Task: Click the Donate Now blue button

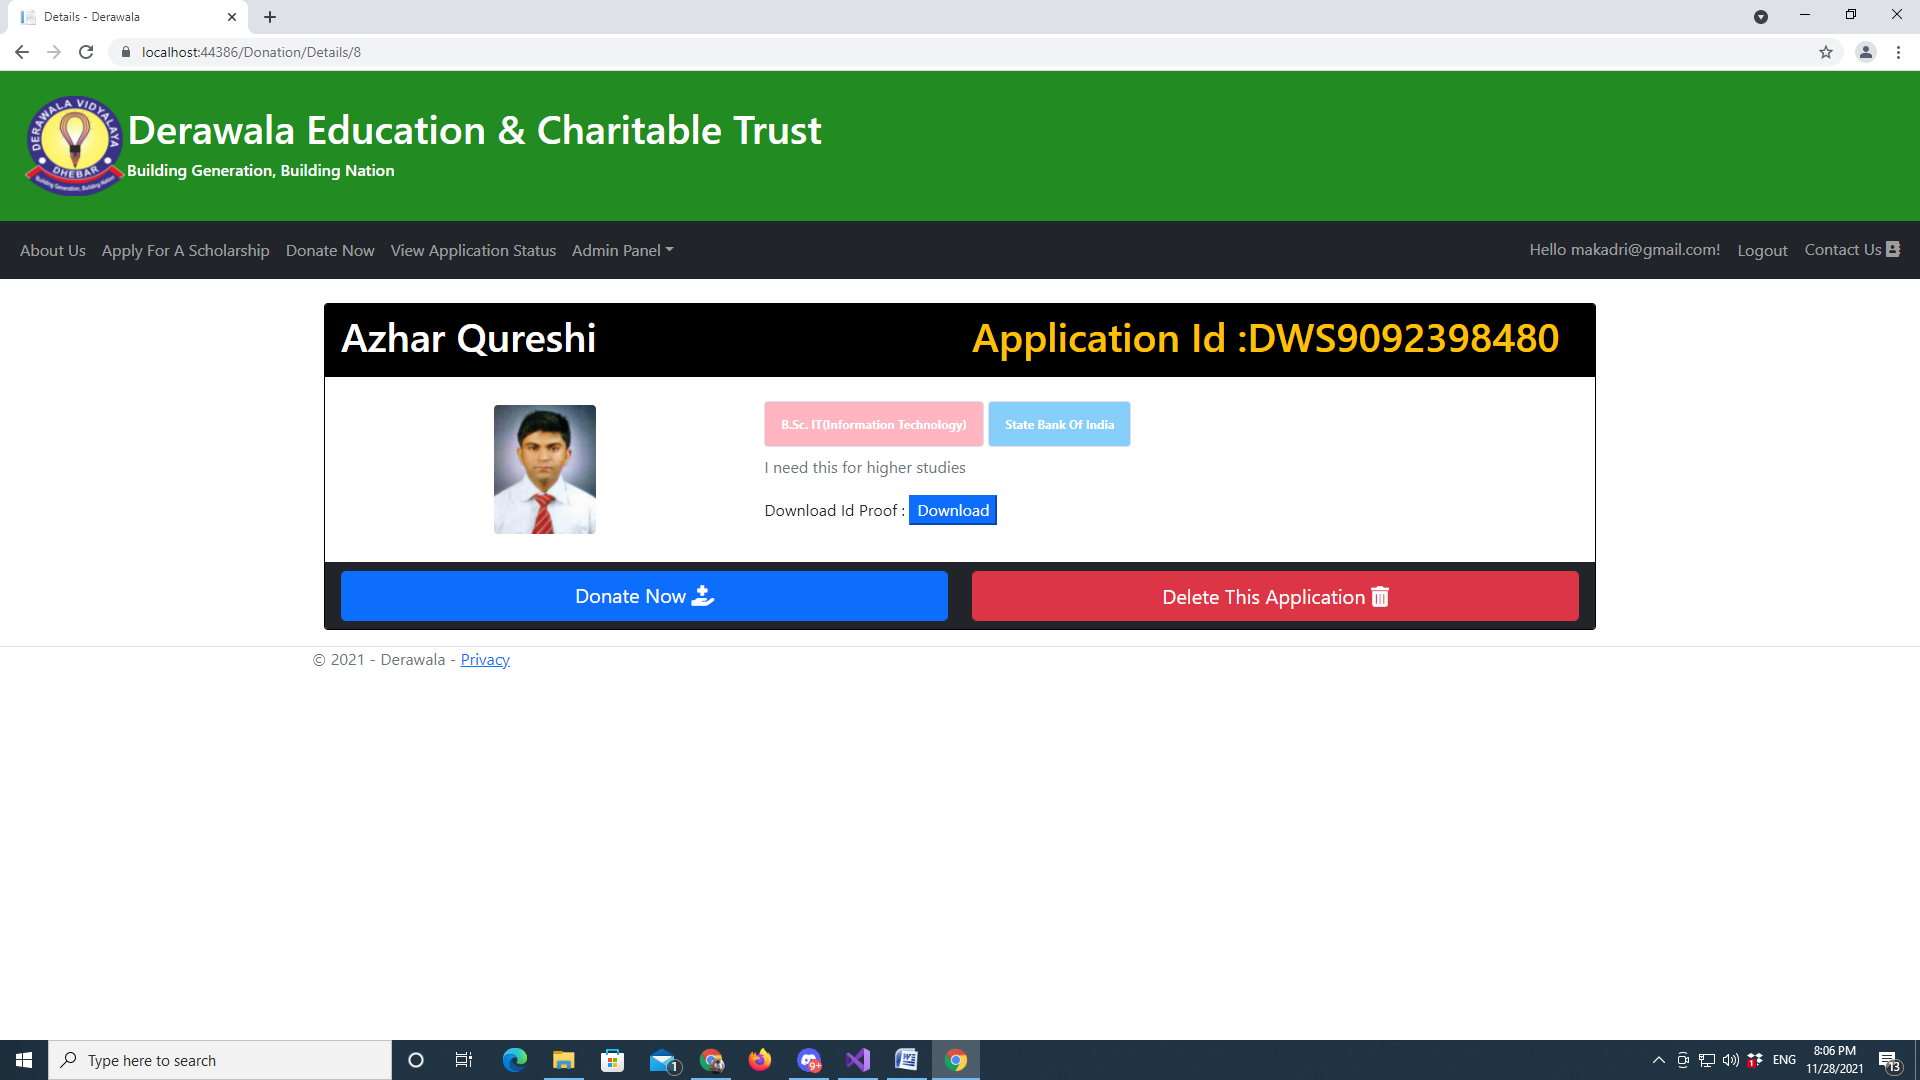Action: (x=644, y=596)
